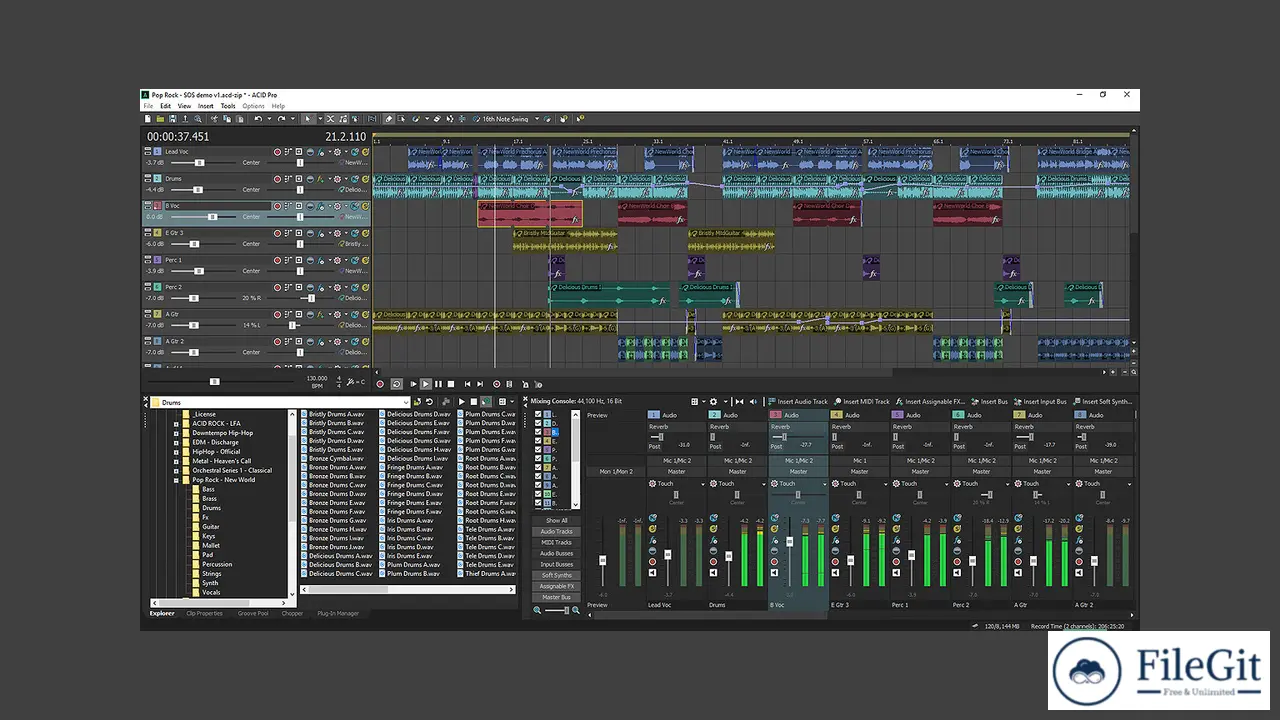Toggle Auto Preview in Explorer toolbar
1280x720 pixels.
[x=486, y=402]
